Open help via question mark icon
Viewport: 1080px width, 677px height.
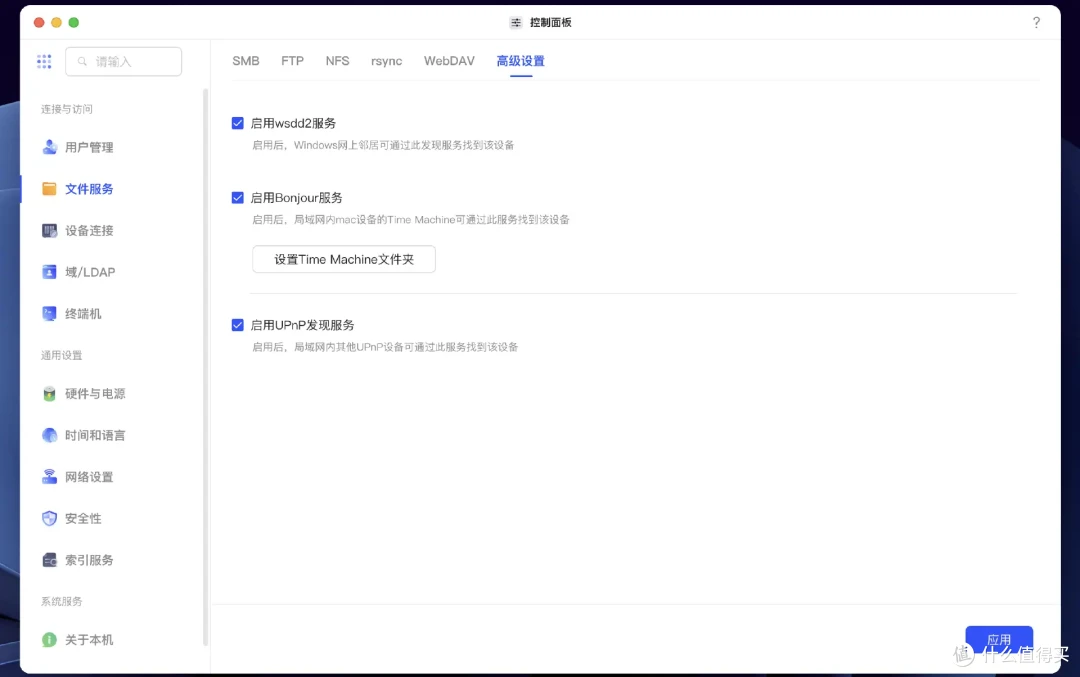(x=1036, y=23)
